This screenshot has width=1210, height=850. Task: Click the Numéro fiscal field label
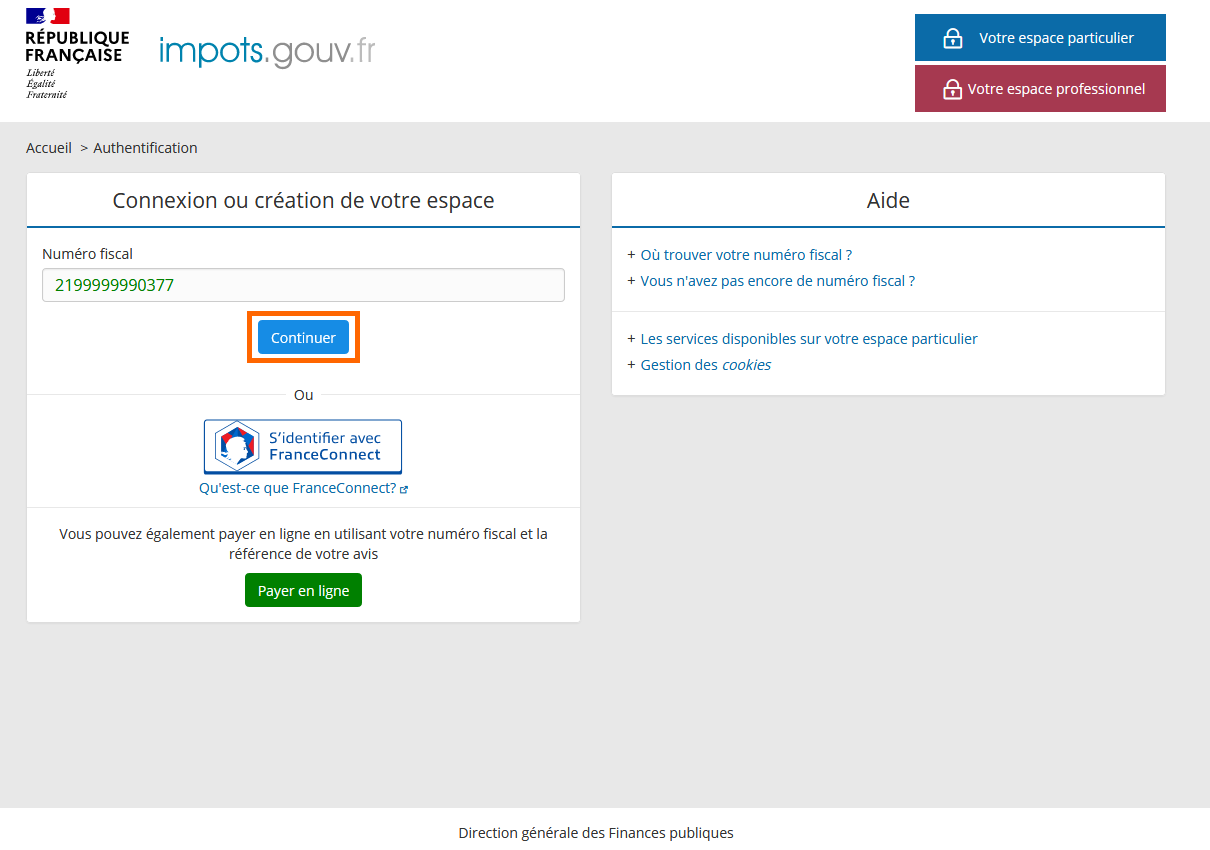pos(87,254)
